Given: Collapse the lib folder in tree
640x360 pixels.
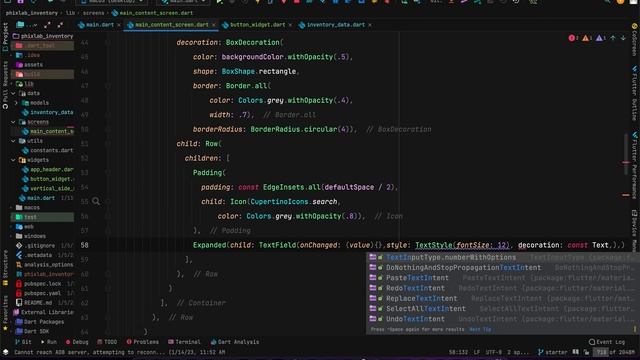Looking at the screenshot, I should (11, 84).
